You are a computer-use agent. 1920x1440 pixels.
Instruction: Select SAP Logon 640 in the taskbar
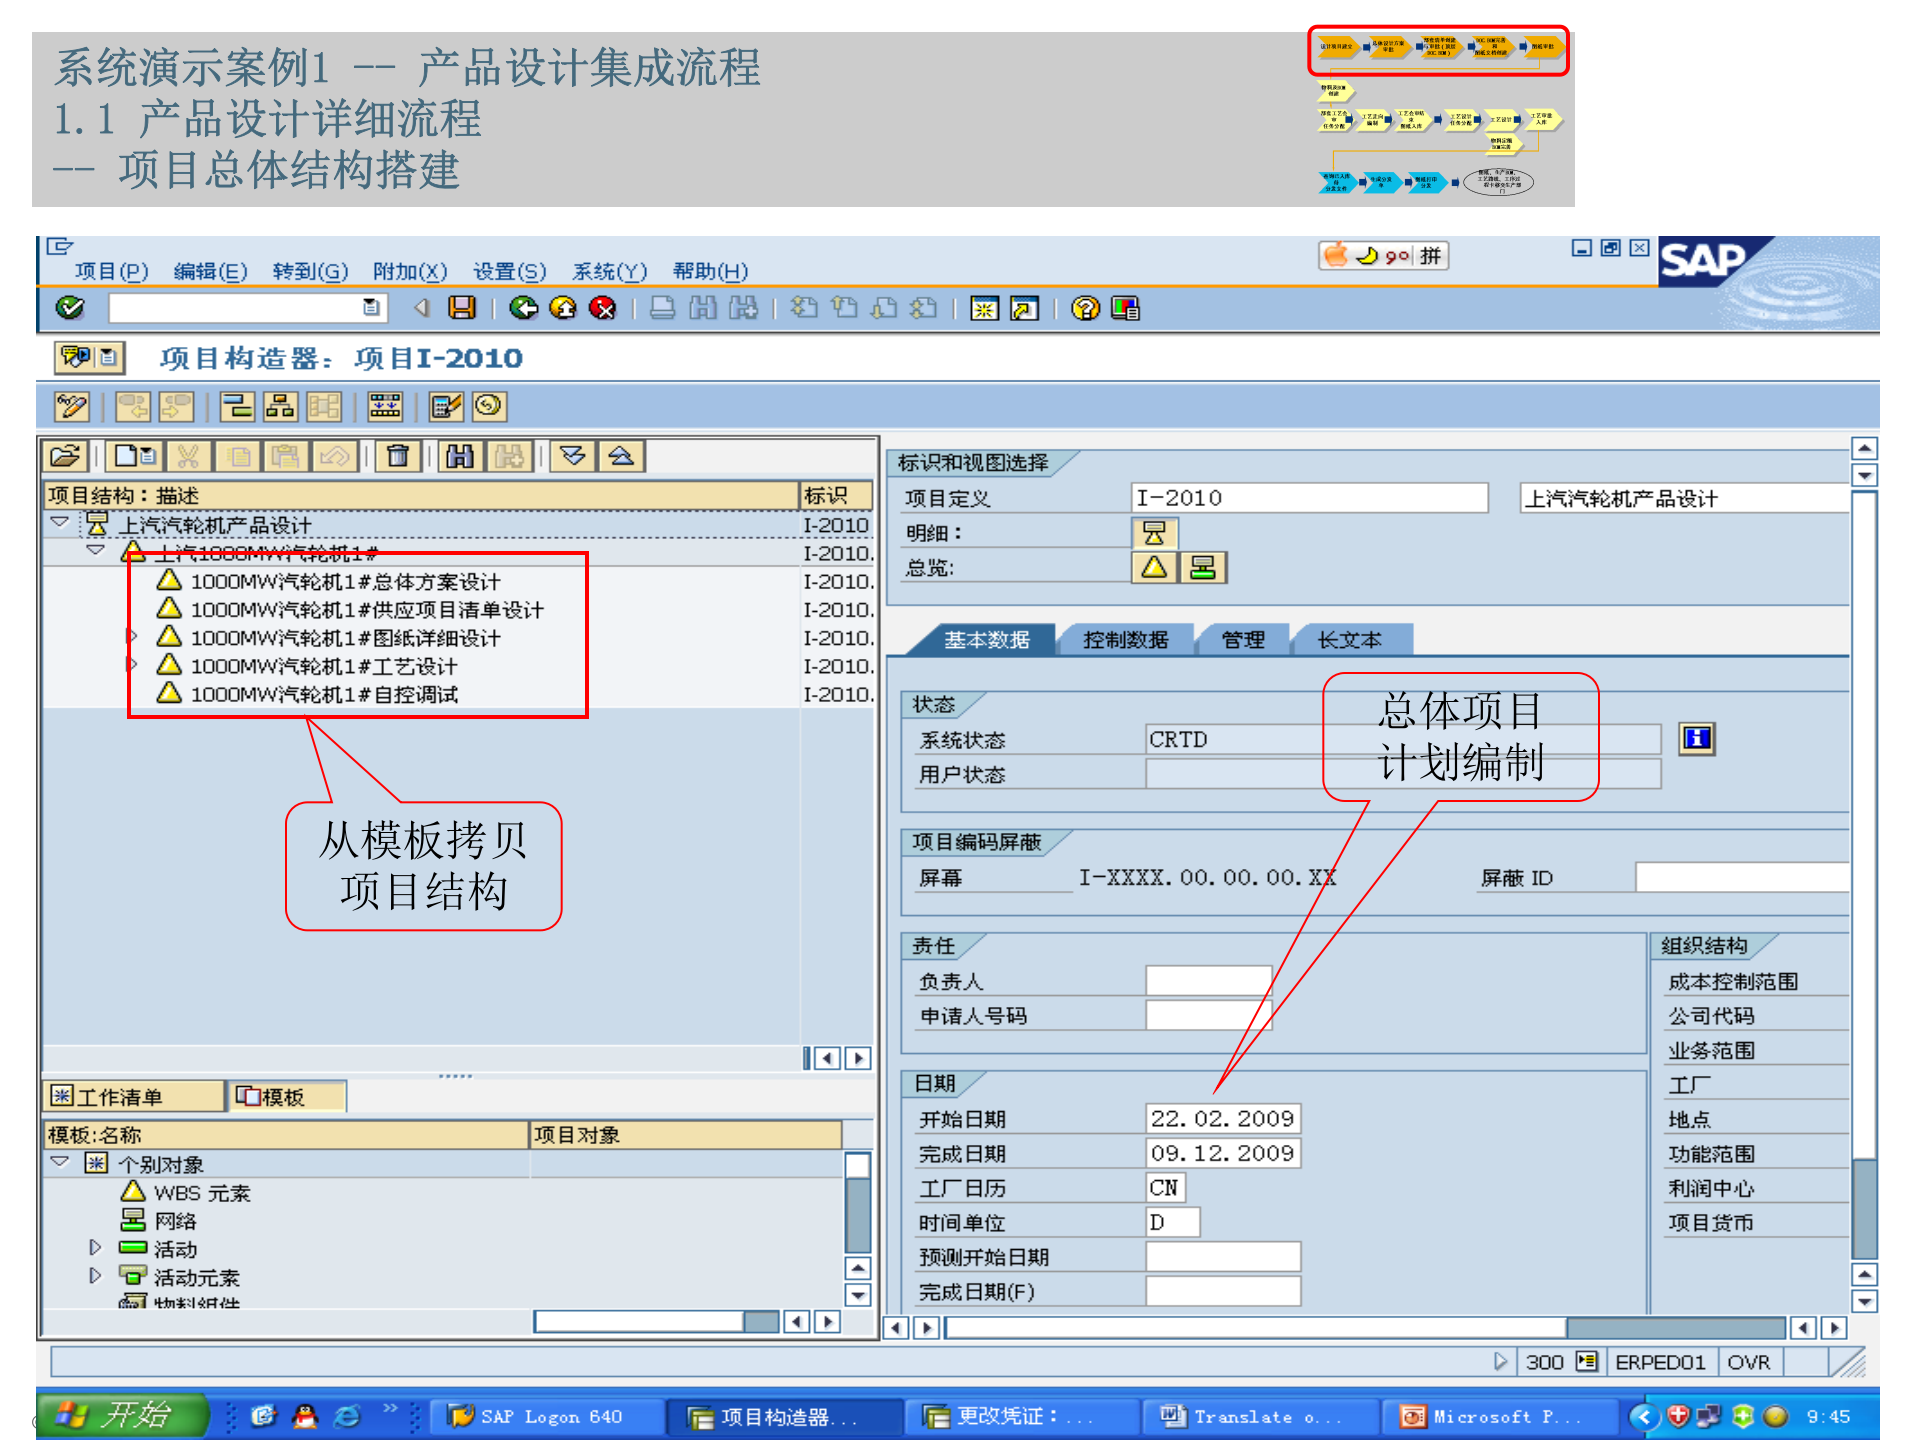tap(540, 1416)
